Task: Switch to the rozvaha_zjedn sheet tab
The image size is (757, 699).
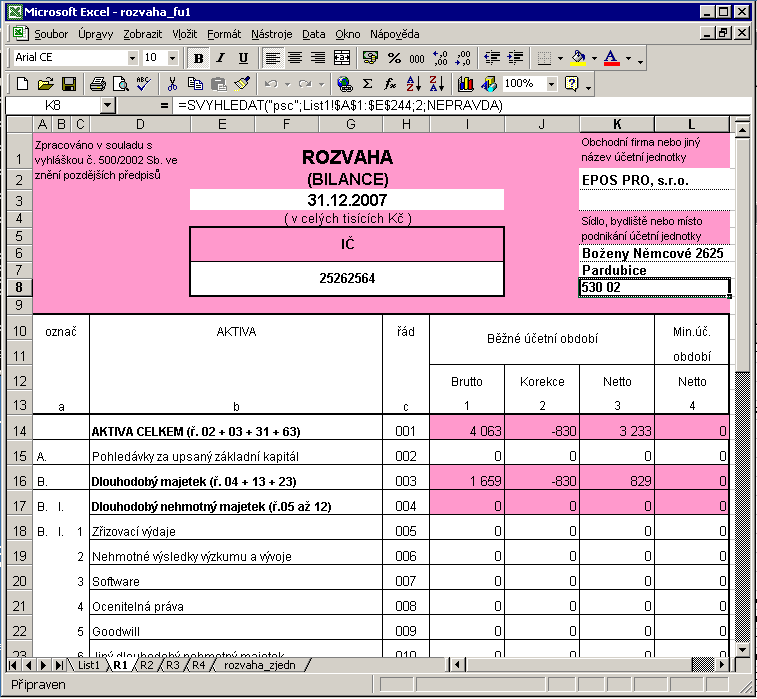Action: 259,664
